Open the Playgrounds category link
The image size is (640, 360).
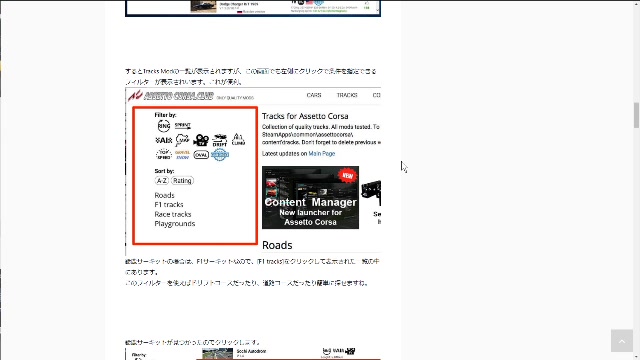[175, 224]
